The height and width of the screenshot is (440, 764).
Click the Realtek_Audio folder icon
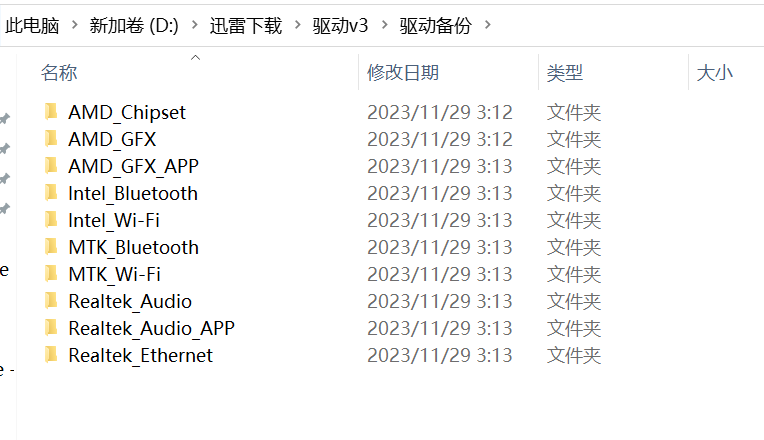pyautogui.click(x=51, y=301)
